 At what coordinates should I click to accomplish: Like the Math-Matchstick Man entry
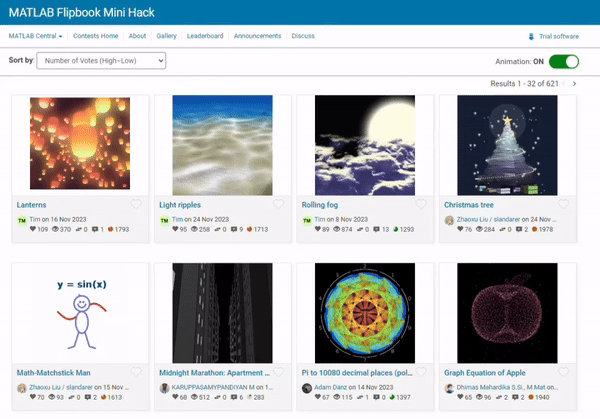pyautogui.click(x=136, y=371)
